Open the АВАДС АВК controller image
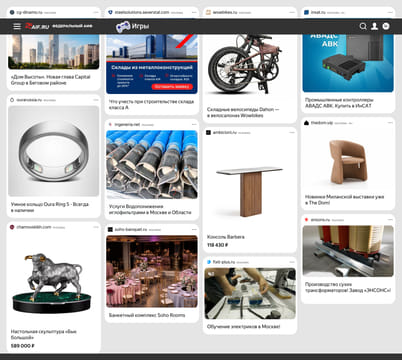This screenshot has width=402, height=360. click(x=348, y=63)
